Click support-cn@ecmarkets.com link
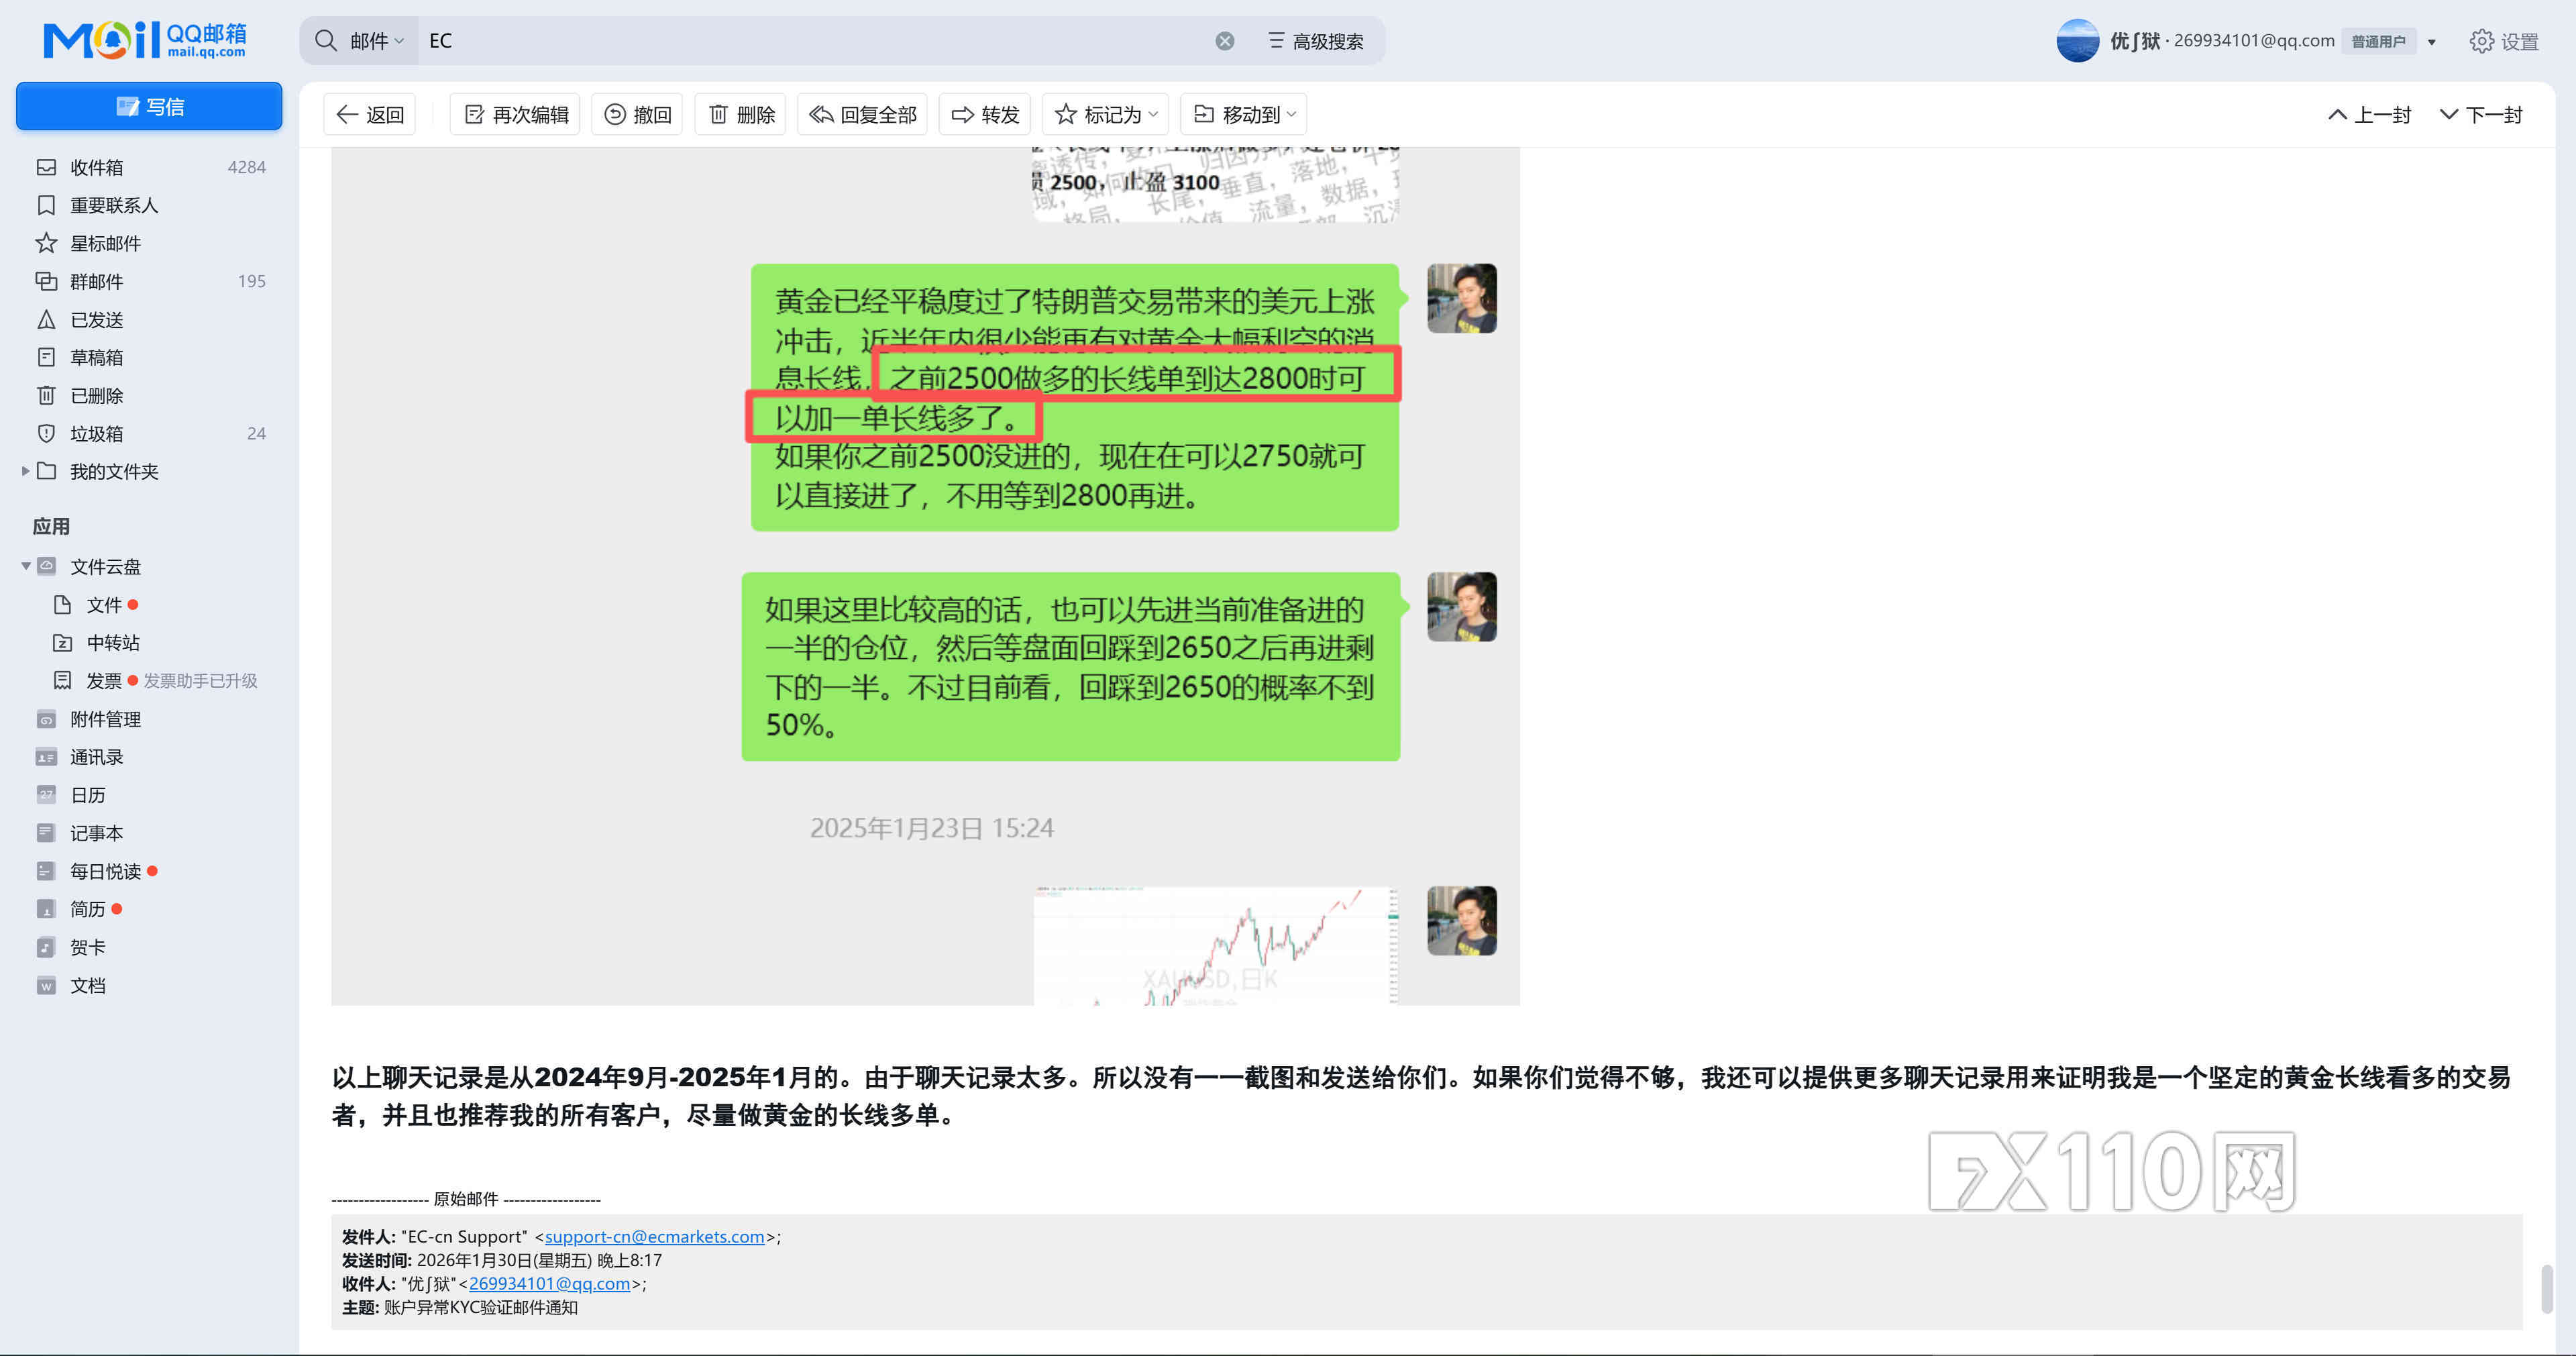Viewport: 2576px width, 1356px height. 654,1236
